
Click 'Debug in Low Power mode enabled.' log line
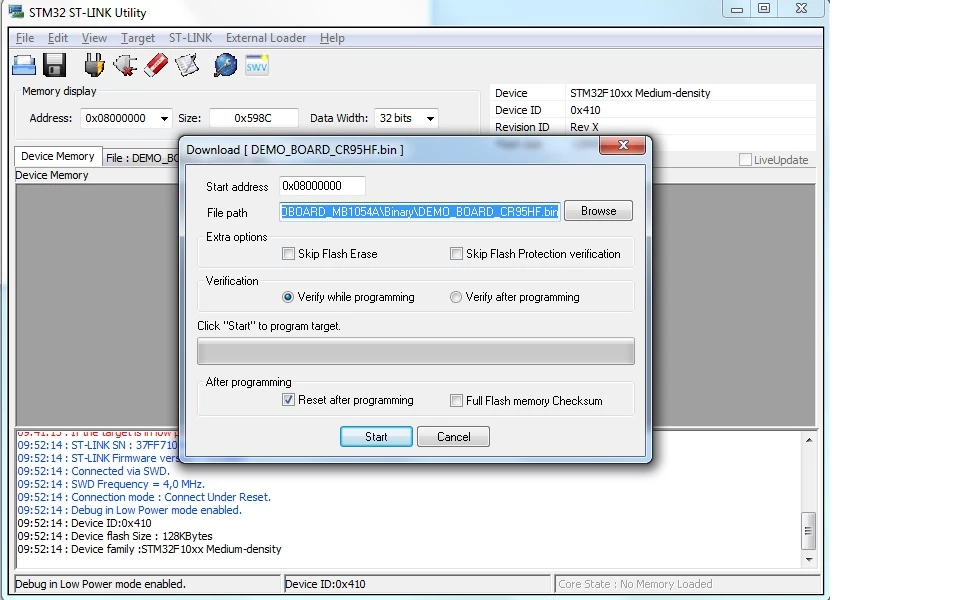(130, 510)
